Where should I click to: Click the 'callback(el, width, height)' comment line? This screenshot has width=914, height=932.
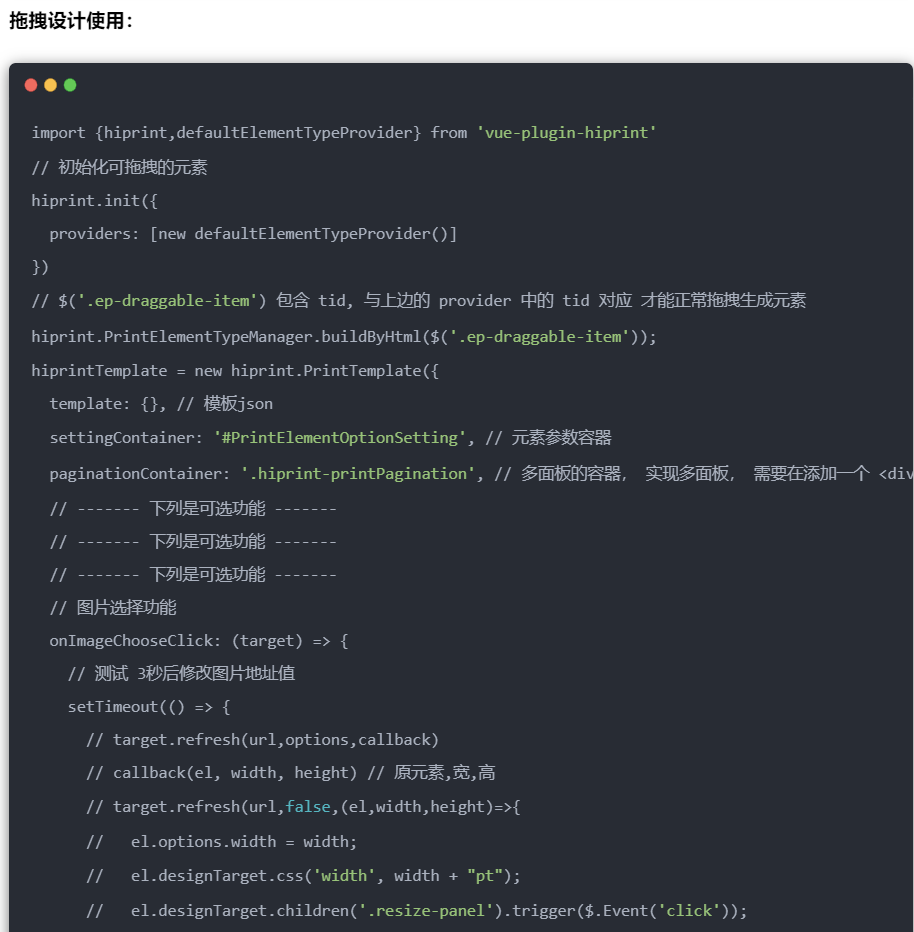(x=290, y=773)
